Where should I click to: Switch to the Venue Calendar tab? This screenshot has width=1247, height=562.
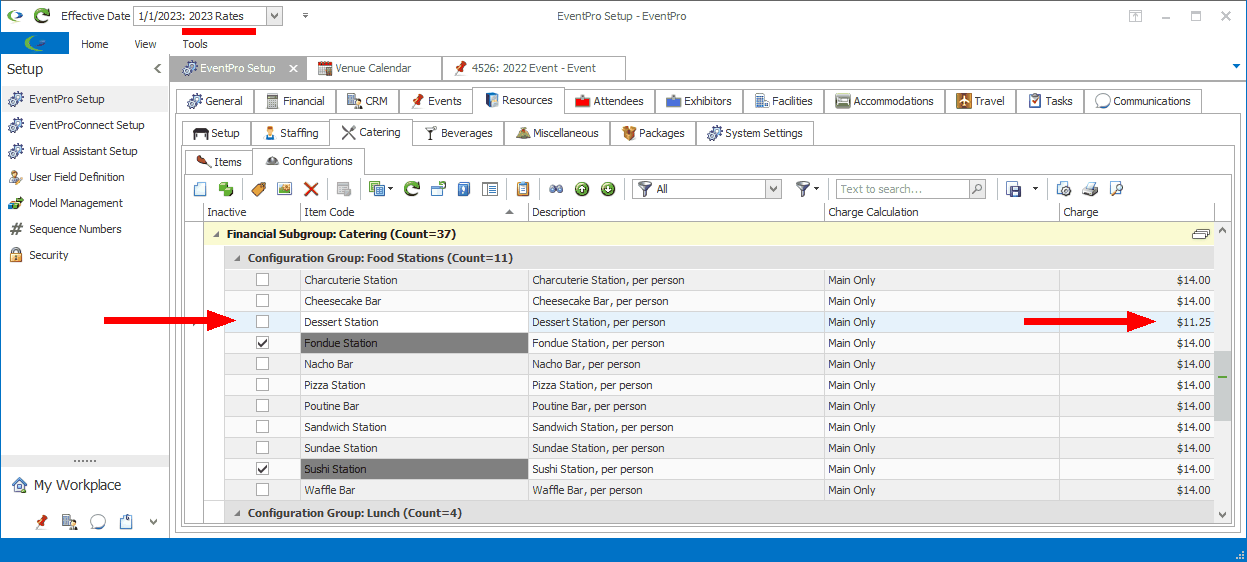point(374,68)
